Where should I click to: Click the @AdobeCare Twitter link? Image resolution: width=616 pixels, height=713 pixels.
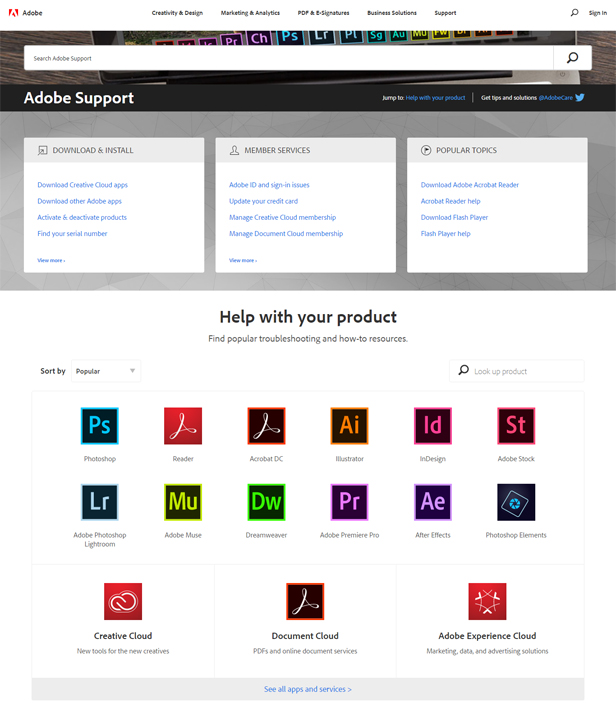tap(556, 98)
